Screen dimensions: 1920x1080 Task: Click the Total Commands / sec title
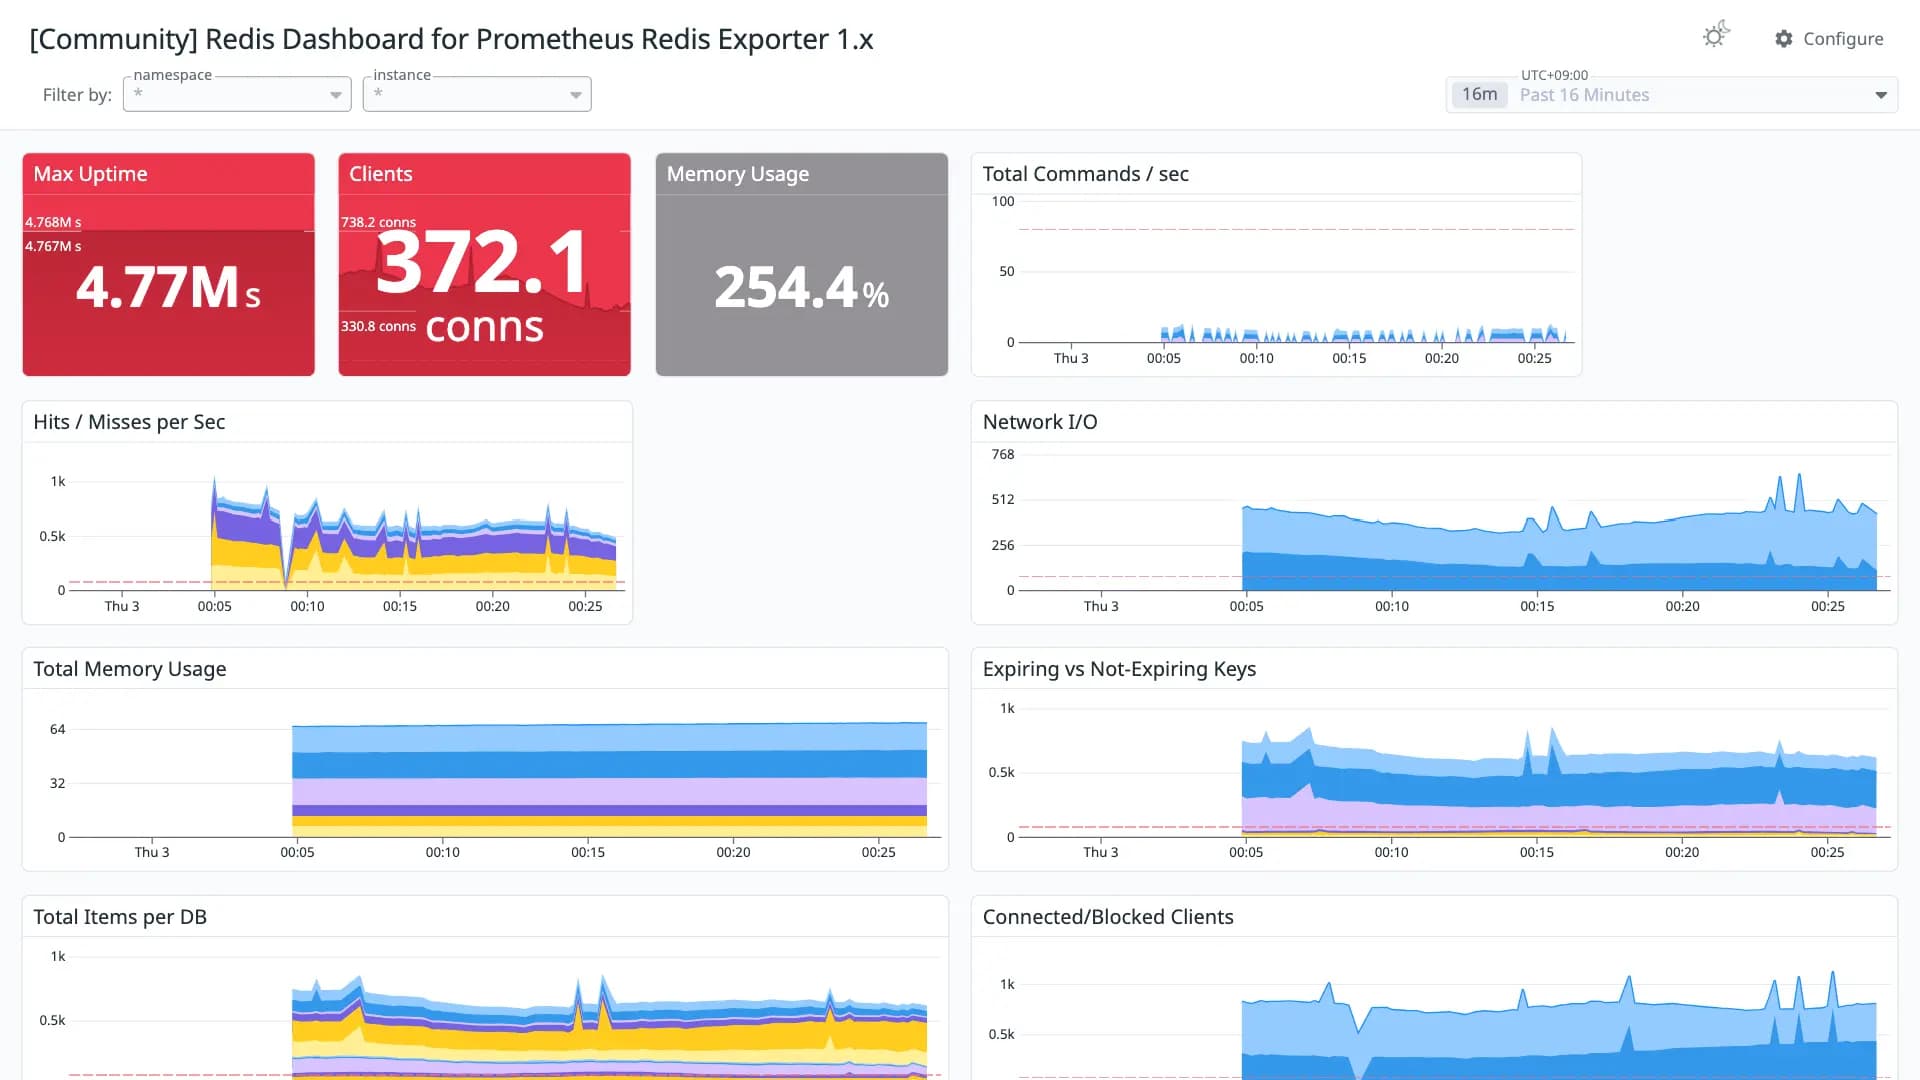pos(1085,174)
